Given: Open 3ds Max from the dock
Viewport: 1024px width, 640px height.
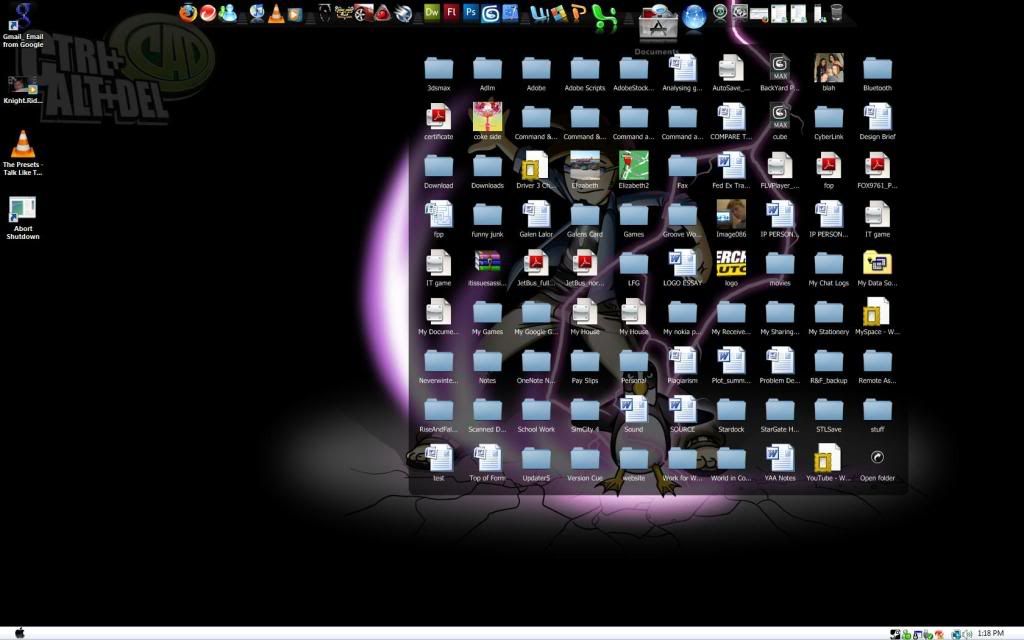Looking at the screenshot, I should click(490, 13).
